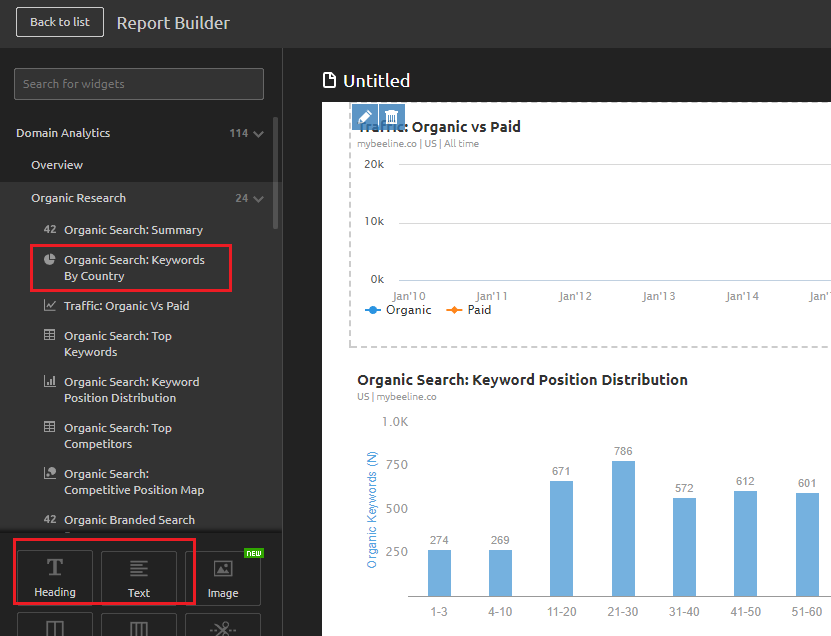Add an Image widget
Viewport: 831px width, 636px height.
223,578
